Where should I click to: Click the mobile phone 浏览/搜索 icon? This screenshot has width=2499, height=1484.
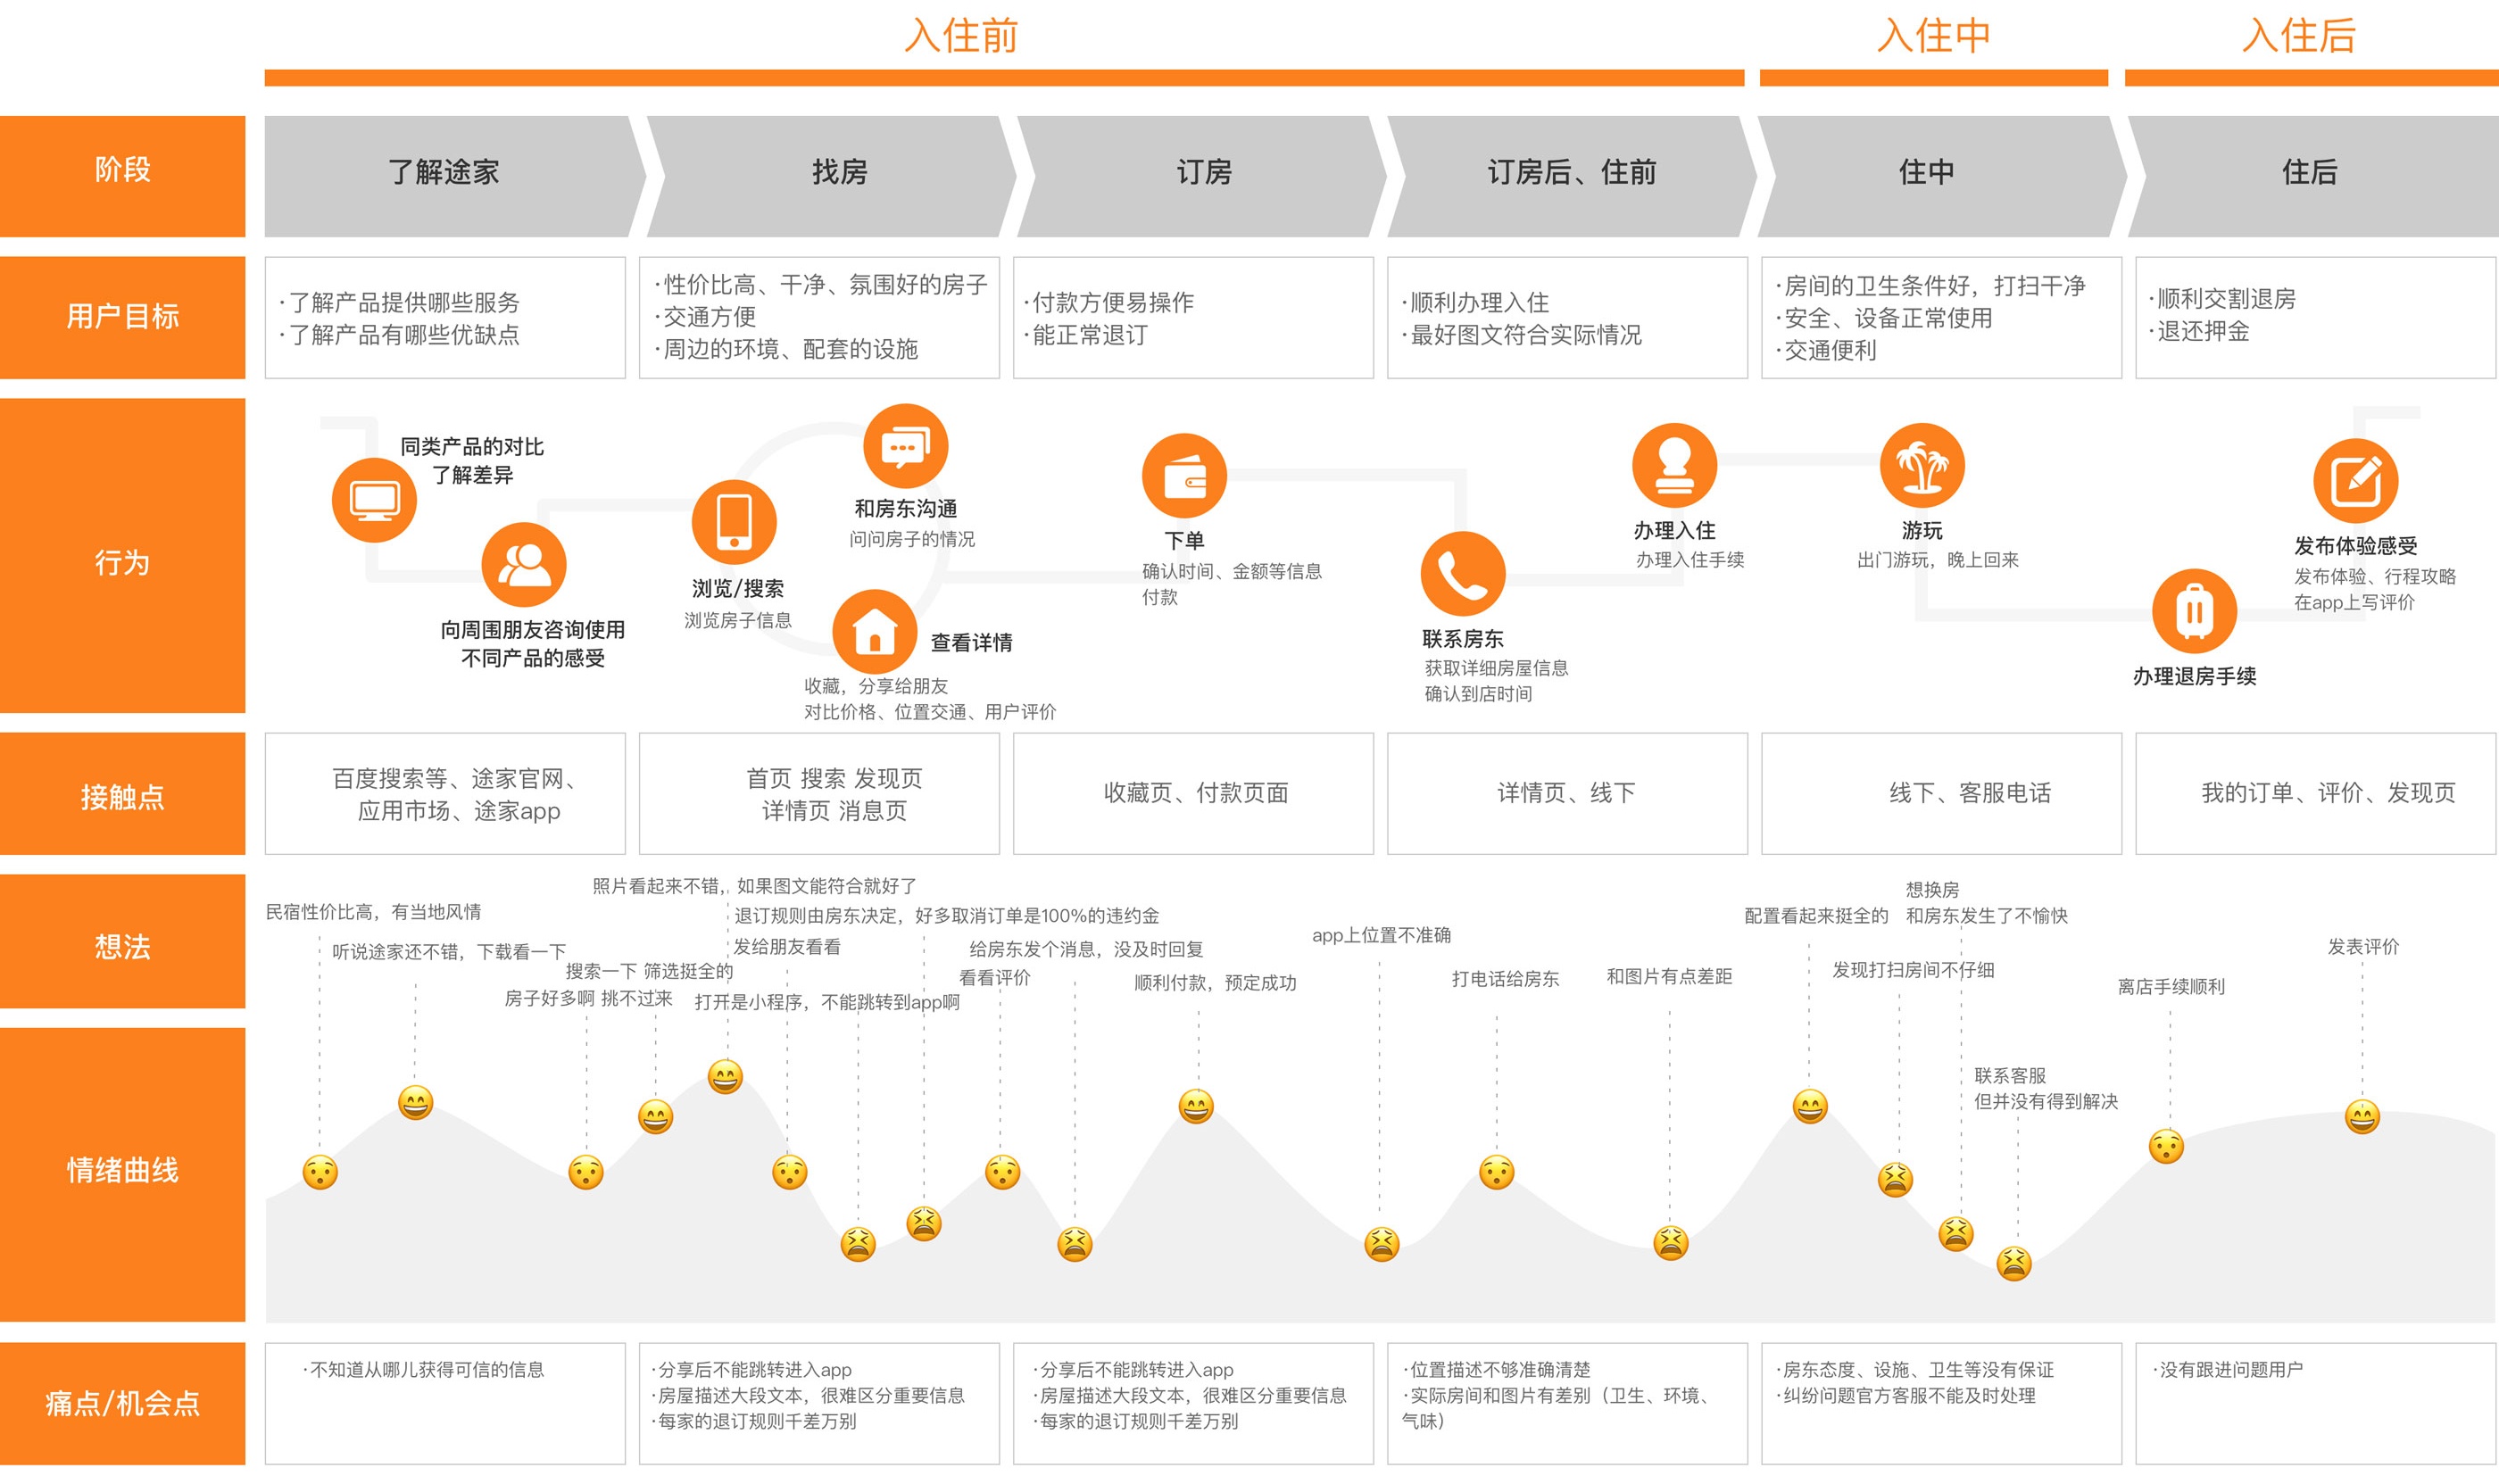point(734,522)
